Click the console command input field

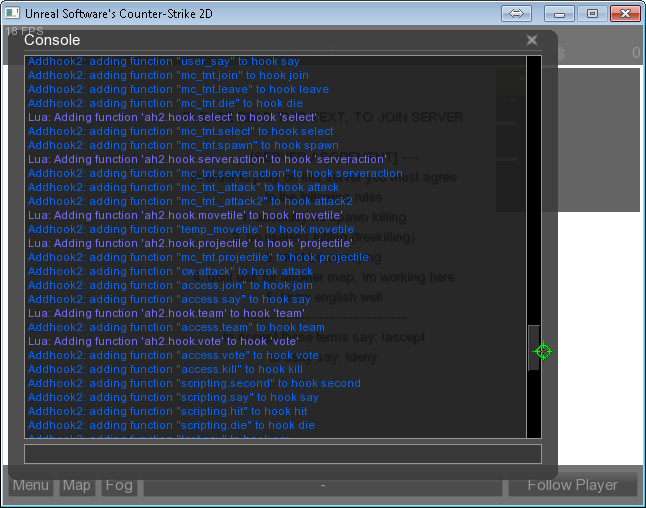(x=283, y=454)
